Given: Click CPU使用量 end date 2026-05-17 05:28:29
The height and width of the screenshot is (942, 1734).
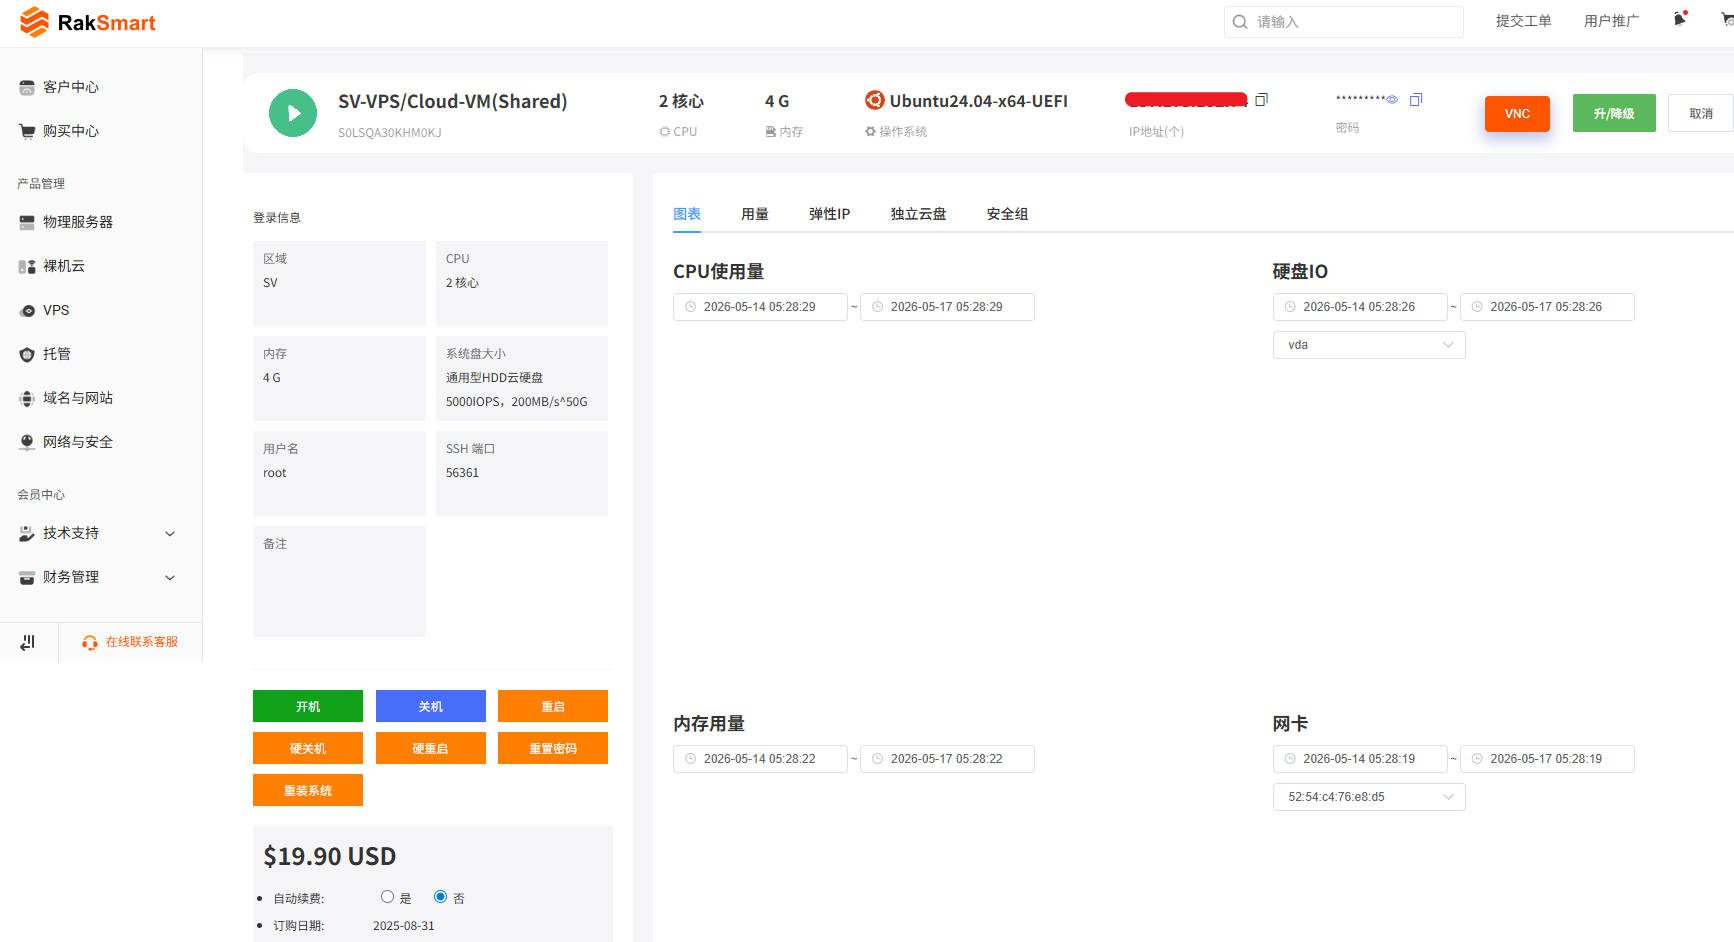Looking at the screenshot, I should click(x=947, y=307).
